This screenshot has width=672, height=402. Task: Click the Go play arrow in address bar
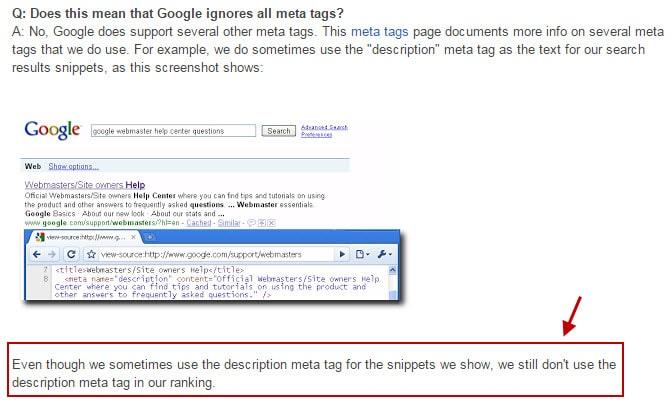tap(342, 255)
